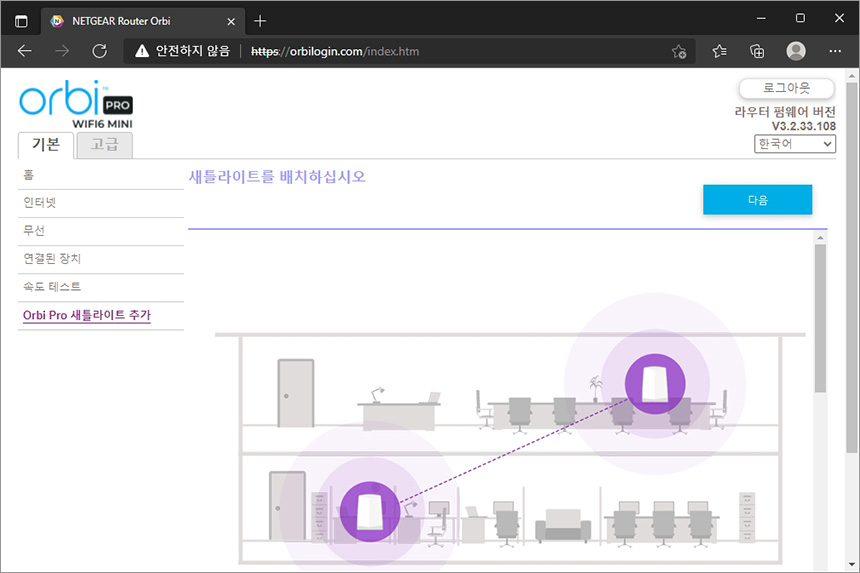
Task: Maximize the browser window
Action: coord(800,18)
